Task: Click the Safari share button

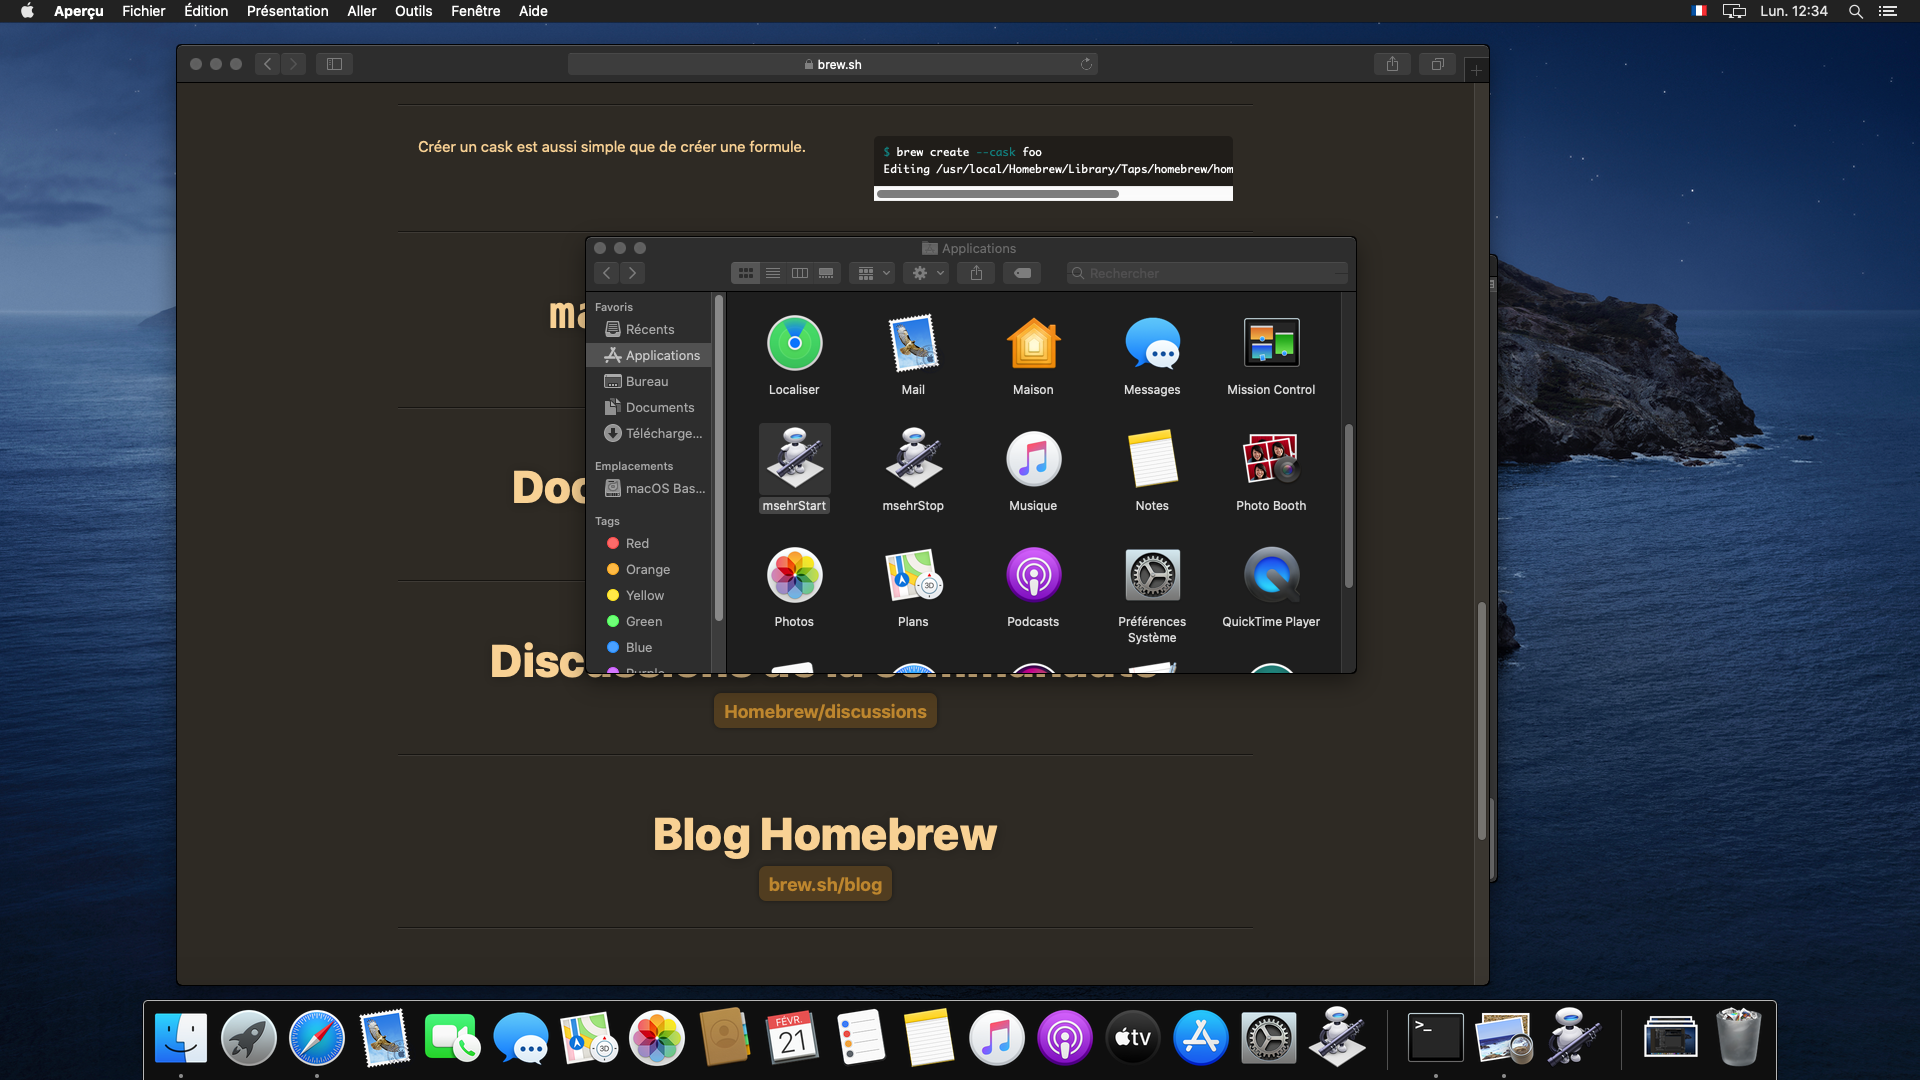Action: 1392,64
